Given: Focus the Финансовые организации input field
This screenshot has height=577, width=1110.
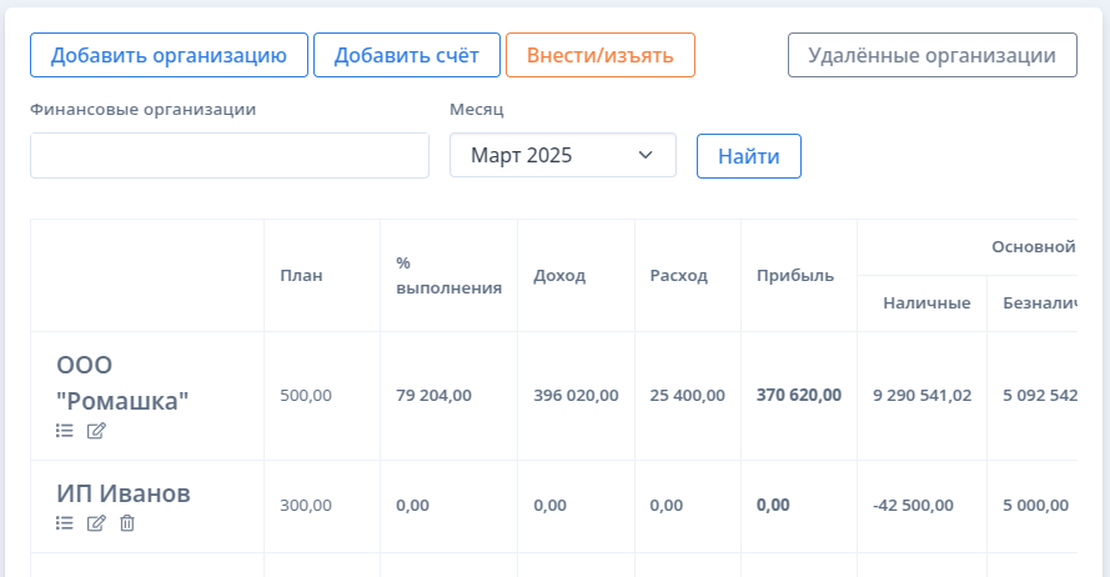Looking at the screenshot, I should [230, 155].
